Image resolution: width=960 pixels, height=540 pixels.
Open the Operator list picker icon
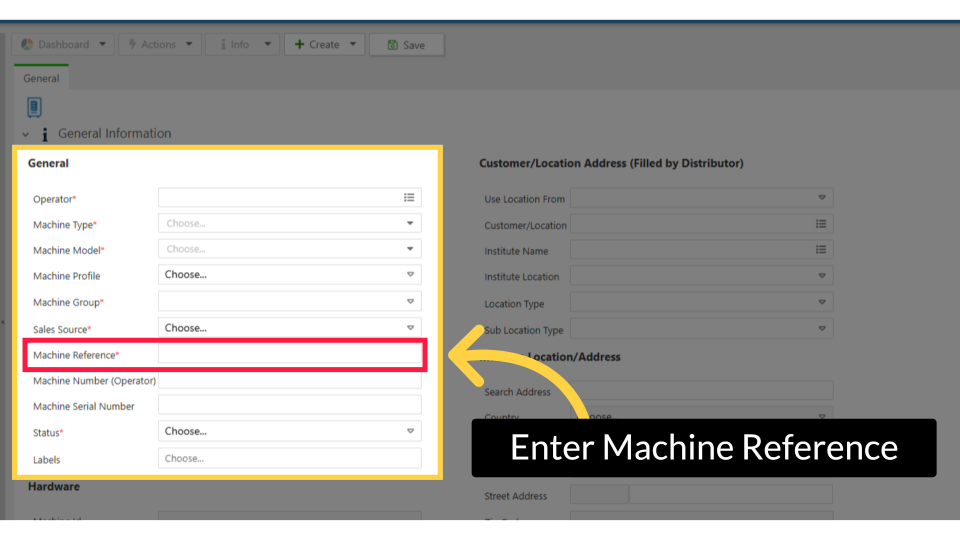tap(409, 198)
